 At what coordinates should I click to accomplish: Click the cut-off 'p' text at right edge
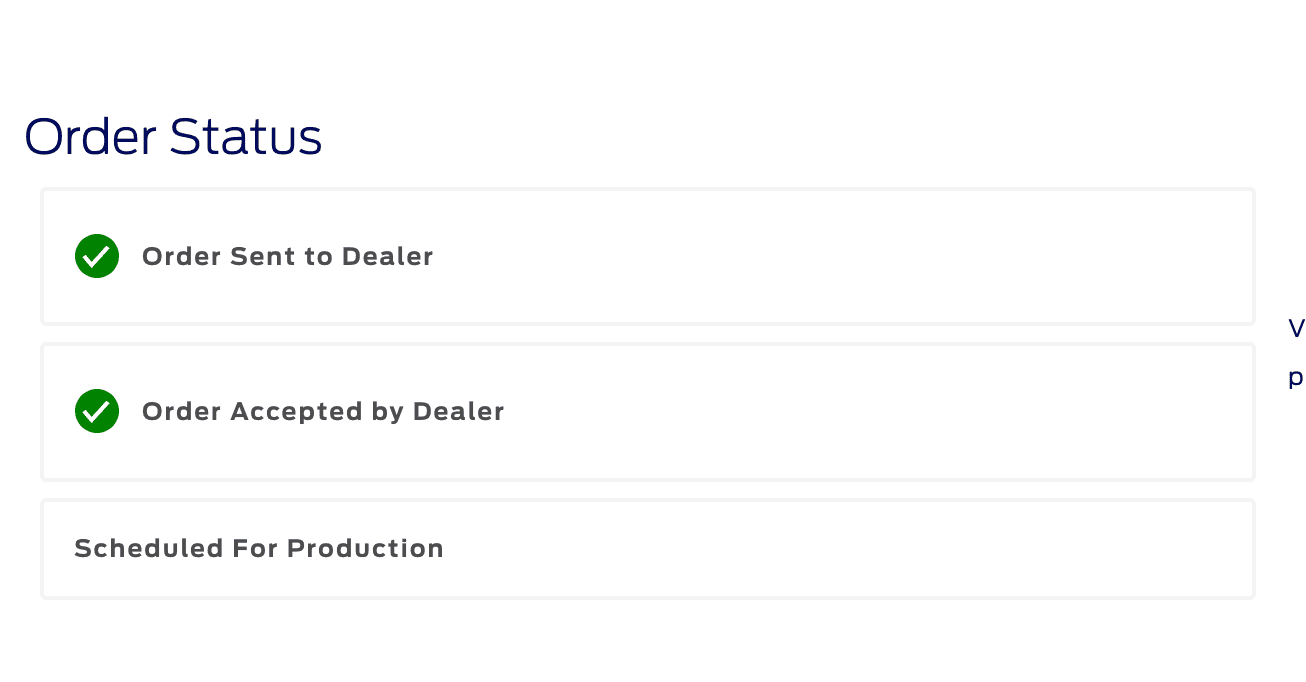point(1296,378)
